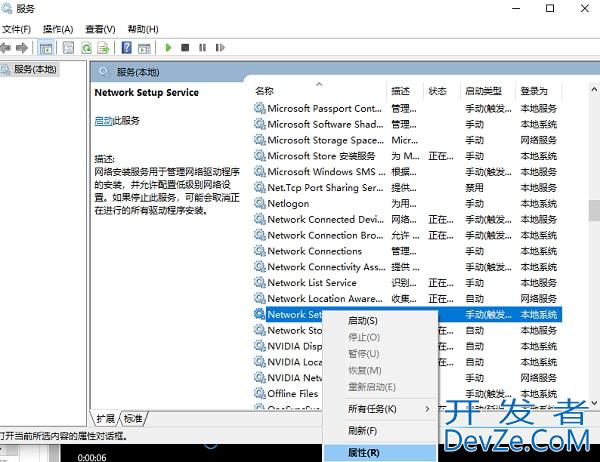The height and width of the screenshot is (462, 600).
Task: Click gear icon of Network Connected Devi... row
Action: tap(260, 219)
